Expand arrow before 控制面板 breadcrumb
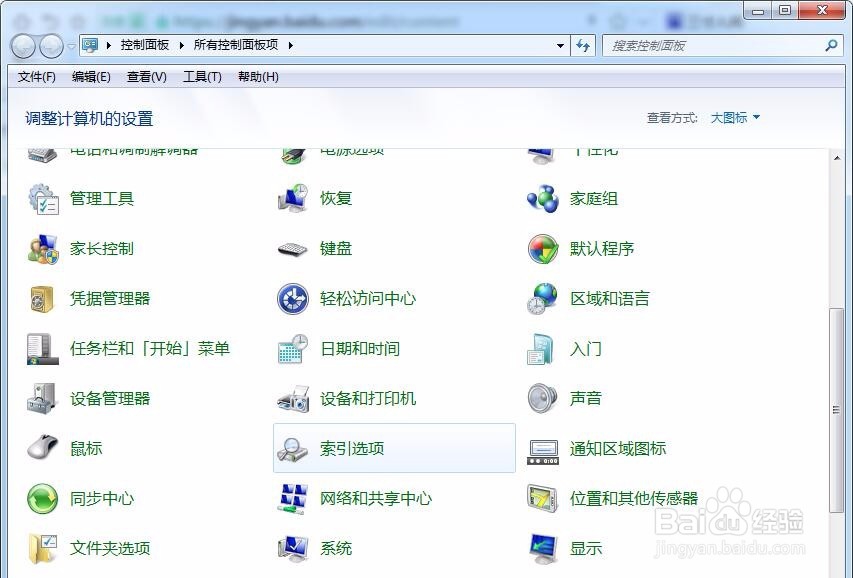 pos(109,45)
